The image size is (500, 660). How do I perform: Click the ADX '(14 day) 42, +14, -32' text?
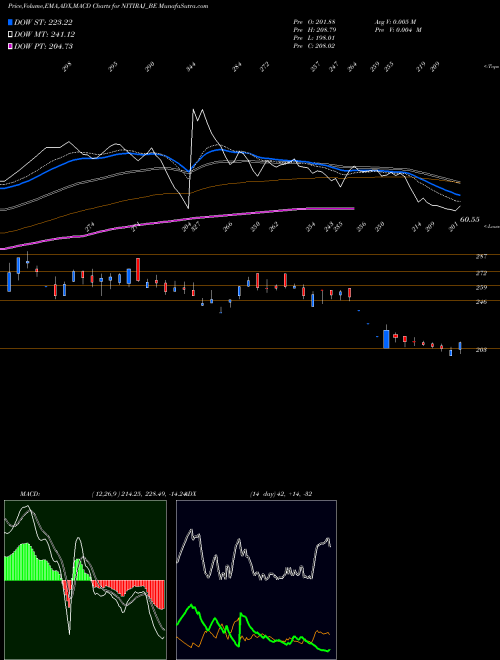[x=281, y=494]
